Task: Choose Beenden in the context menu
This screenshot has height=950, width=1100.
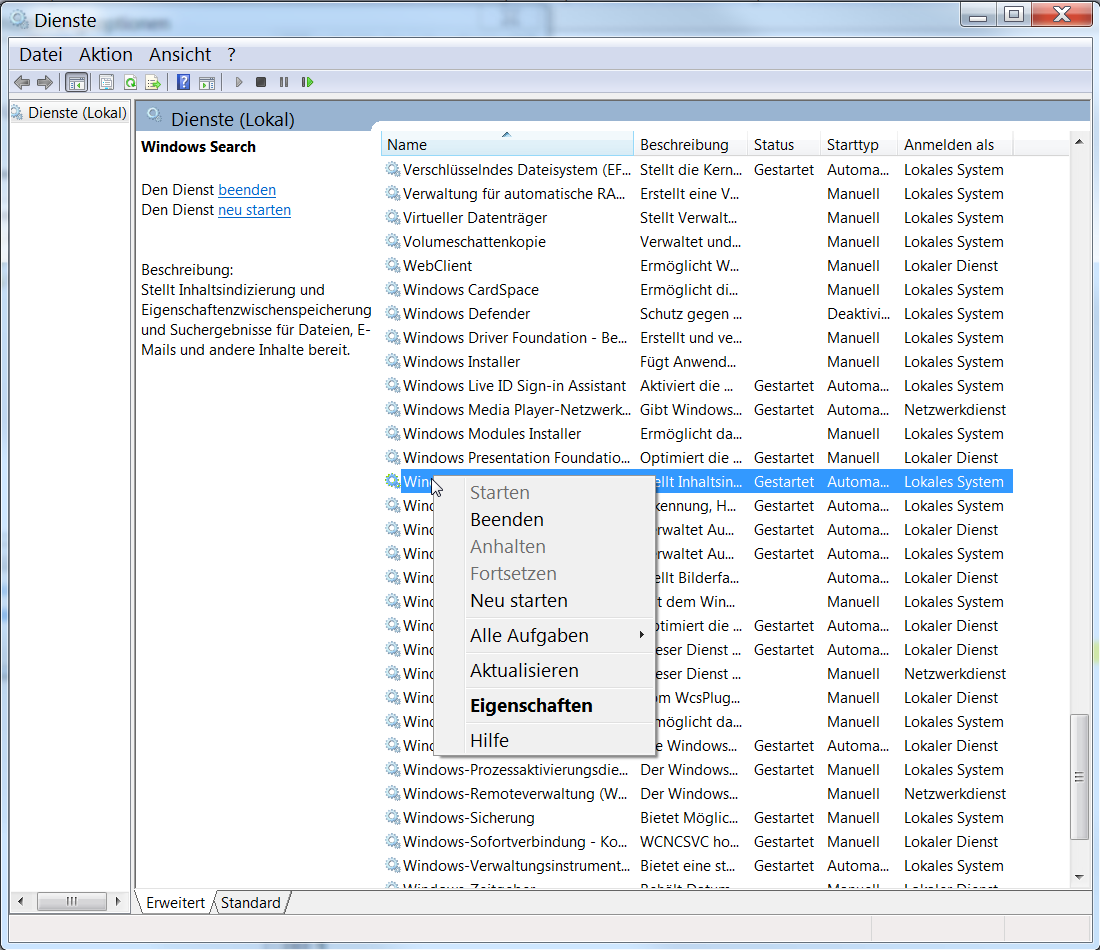Action: 507,520
